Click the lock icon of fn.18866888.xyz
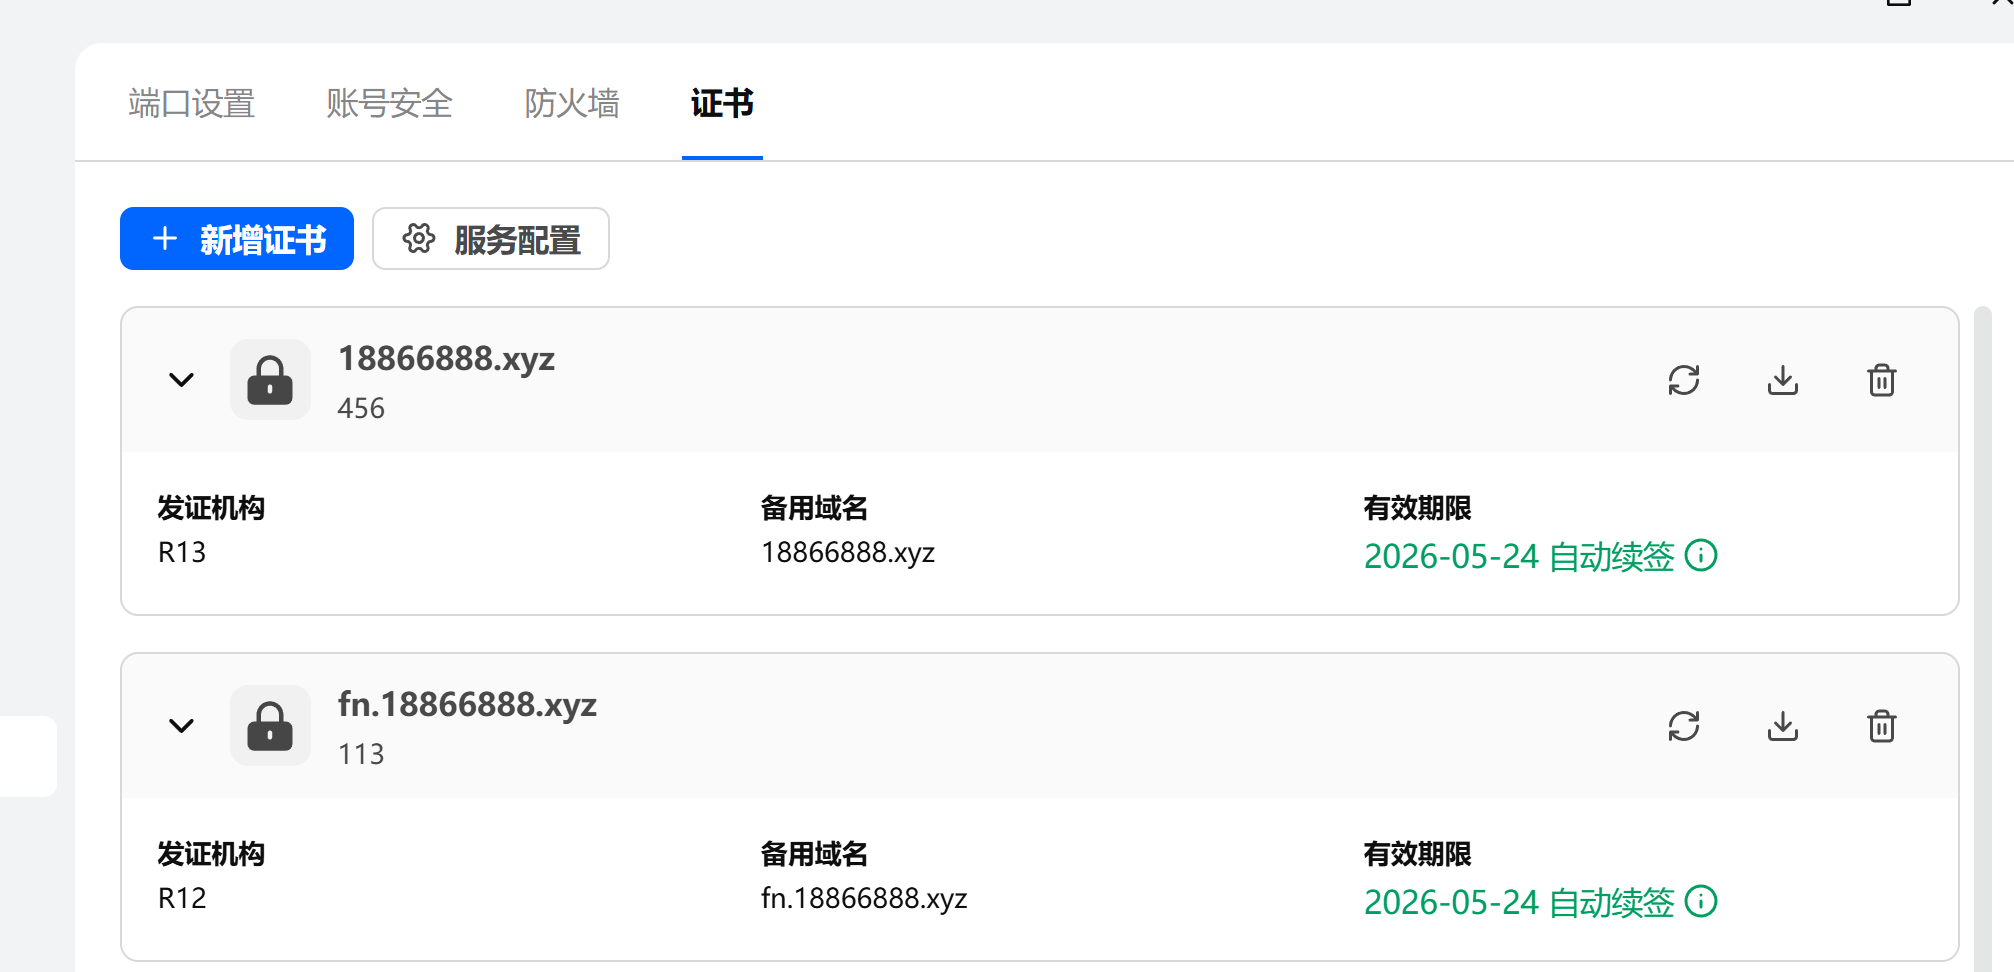This screenshot has width=2014, height=972. (270, 726)
